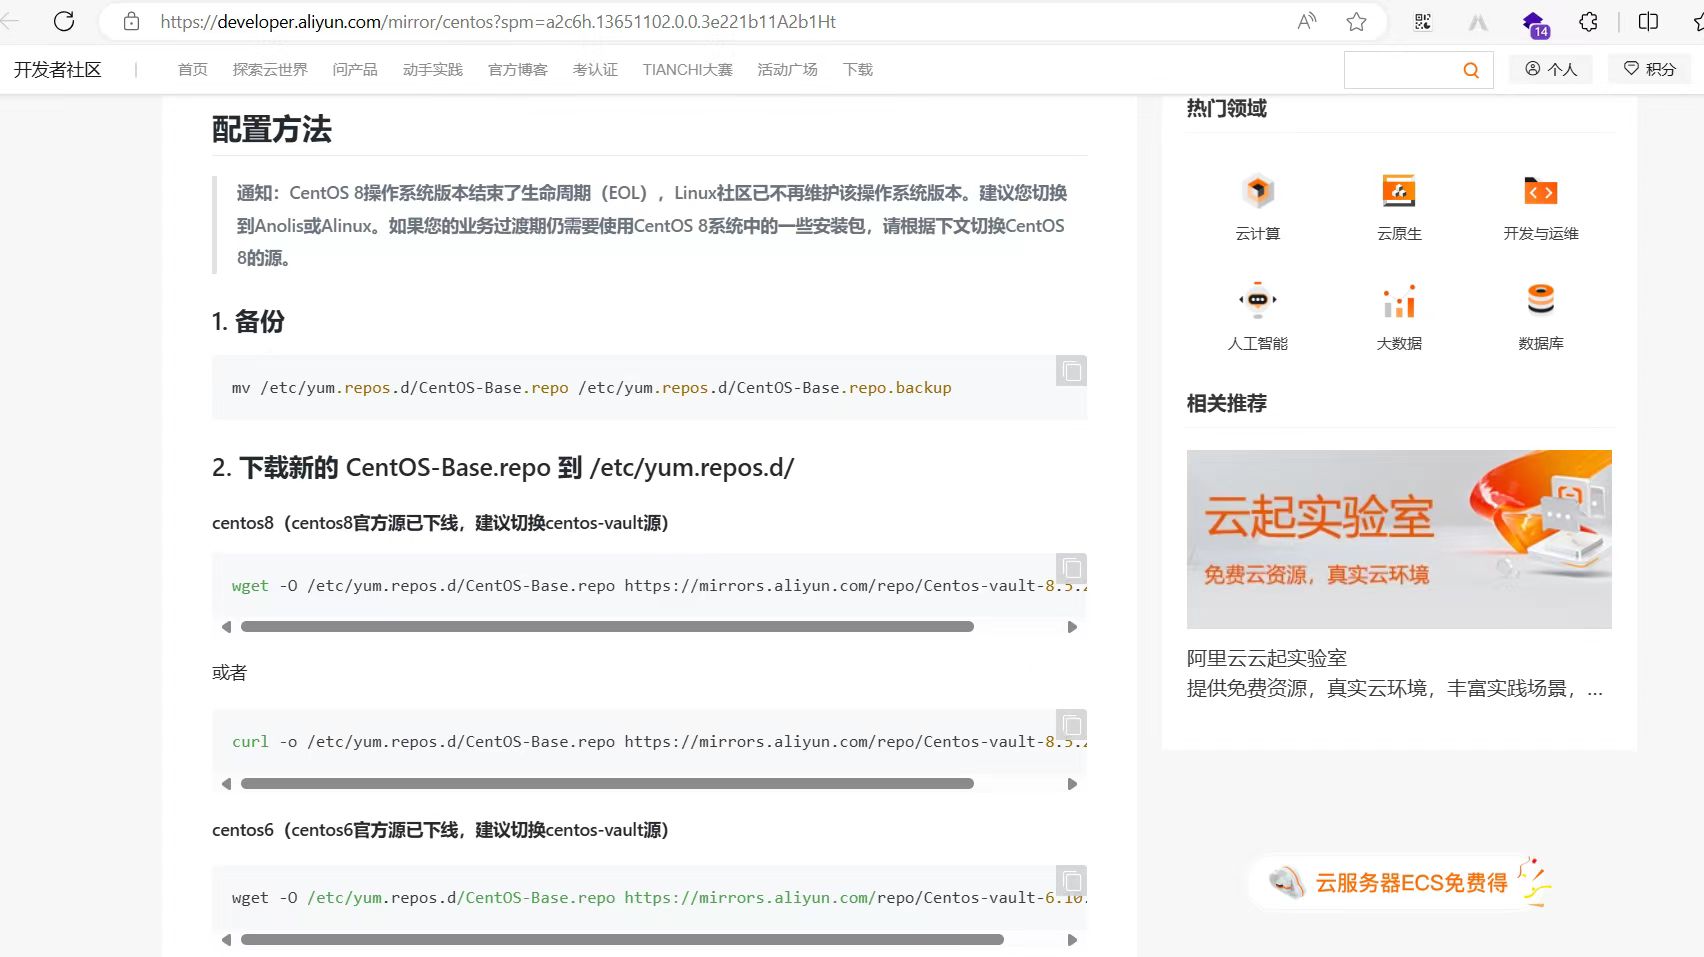The image size is (1704, 957).
Task: Add page to favorites with star icon
Action: (1356, 21)
